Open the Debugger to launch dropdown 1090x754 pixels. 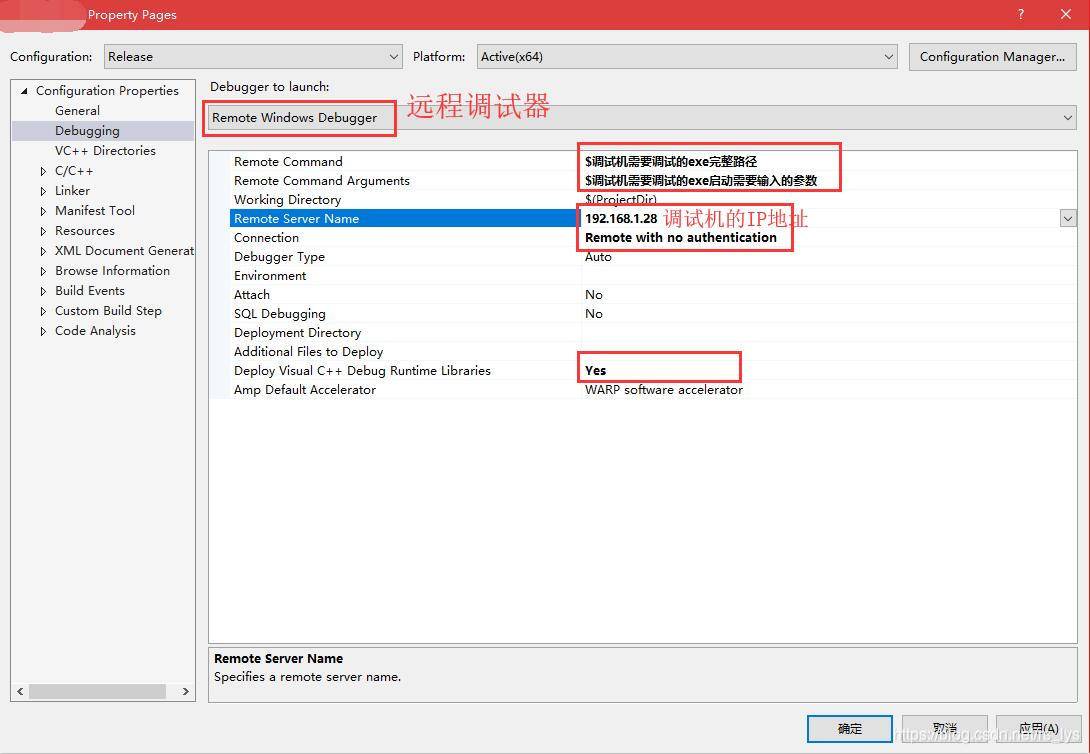tap(641, 117)
